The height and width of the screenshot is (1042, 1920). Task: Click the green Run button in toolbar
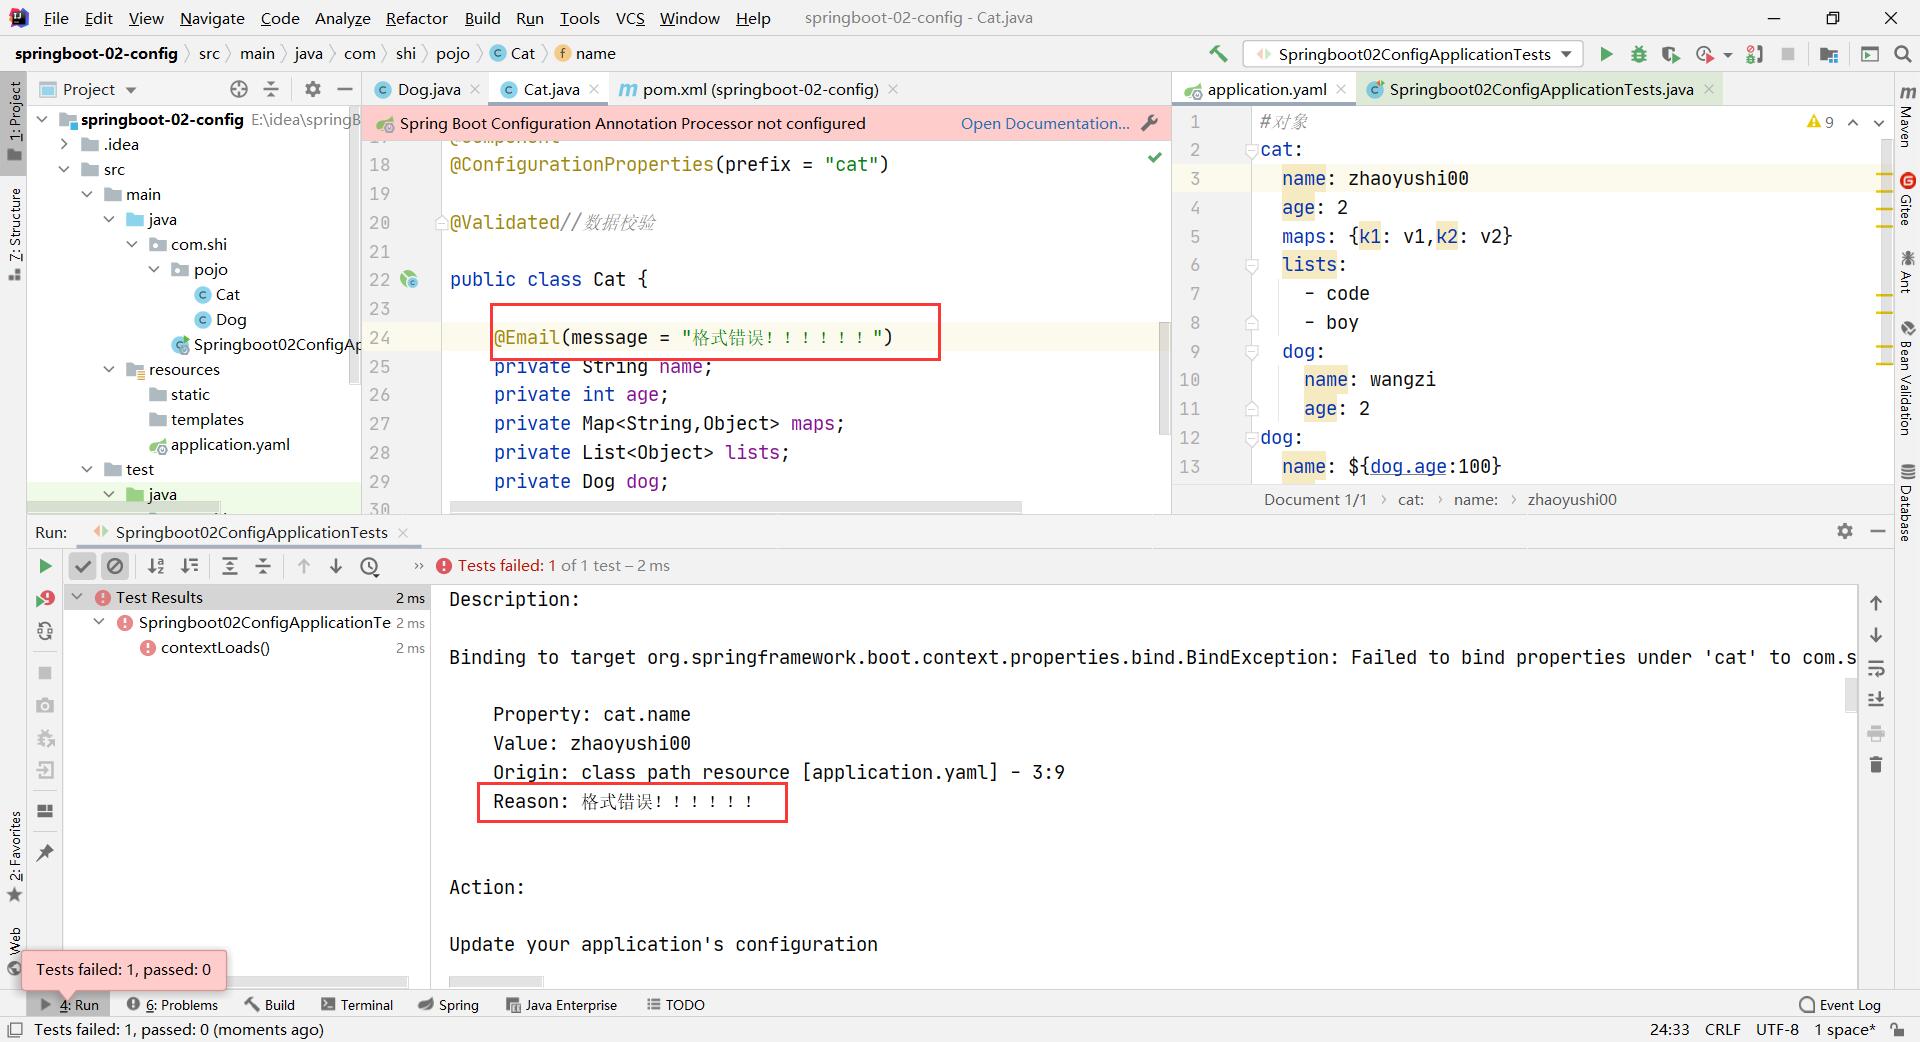[x=1606, y=54]
